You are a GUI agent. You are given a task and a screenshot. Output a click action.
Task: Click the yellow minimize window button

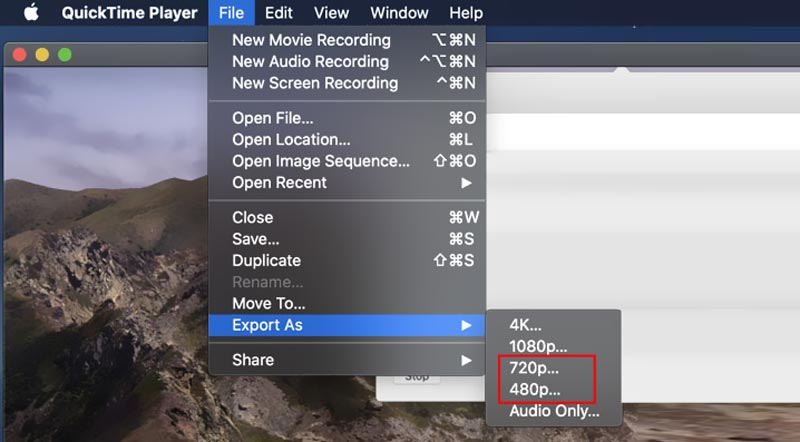click(42, 55)
